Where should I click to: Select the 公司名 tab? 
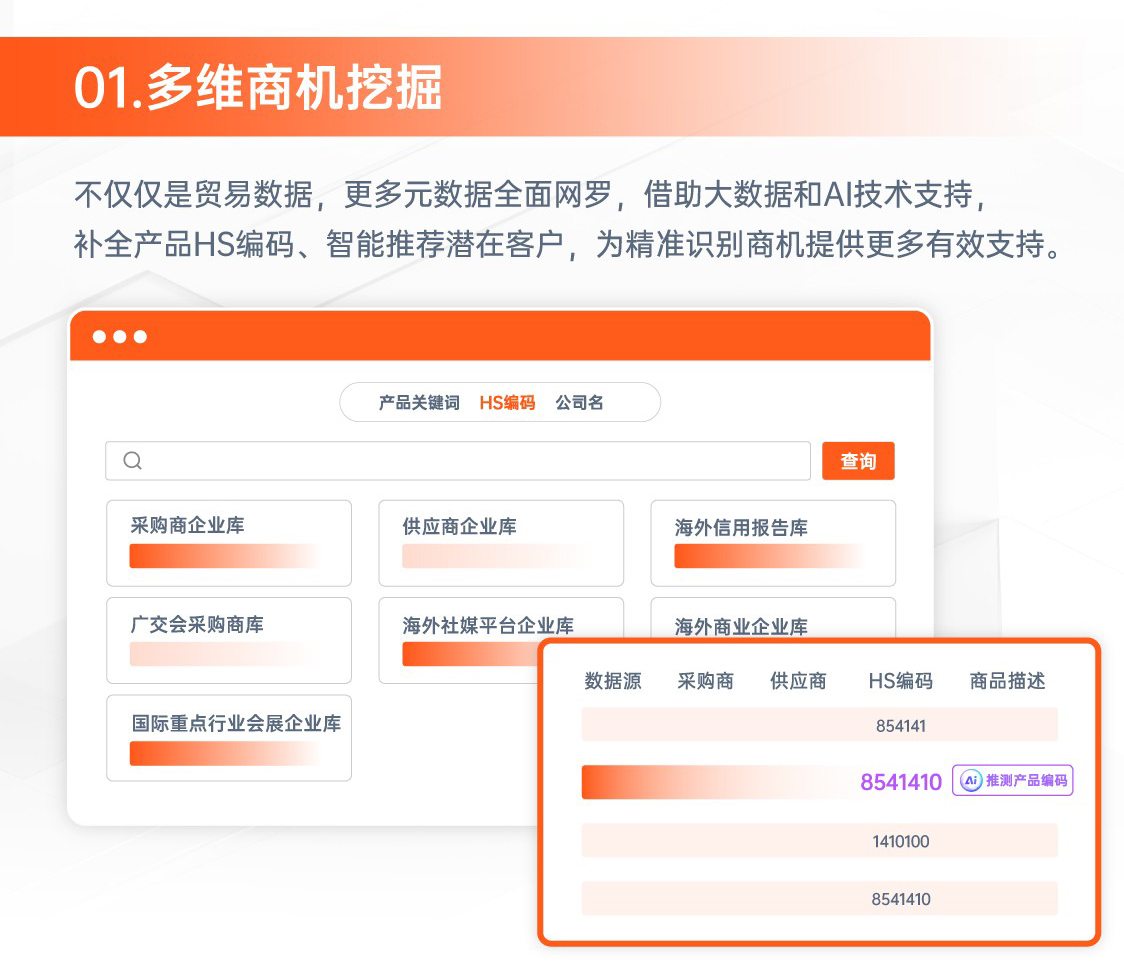click(x=580, y=403)
